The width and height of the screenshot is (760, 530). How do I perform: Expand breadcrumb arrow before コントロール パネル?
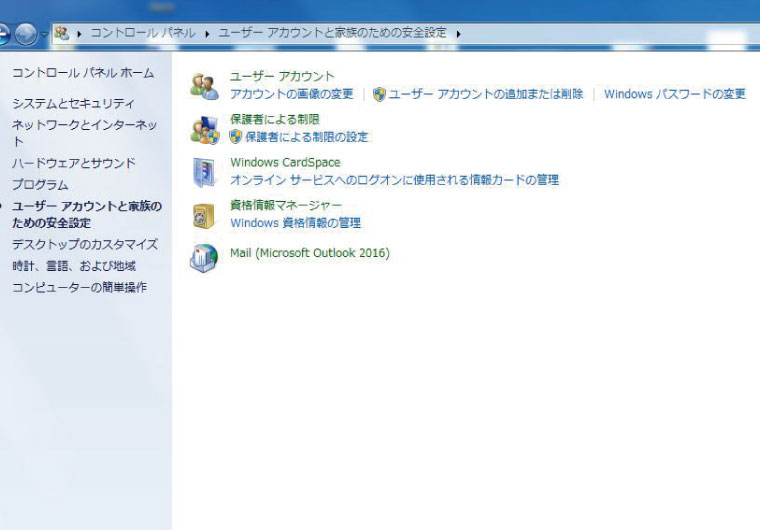(x=79, y=34)
